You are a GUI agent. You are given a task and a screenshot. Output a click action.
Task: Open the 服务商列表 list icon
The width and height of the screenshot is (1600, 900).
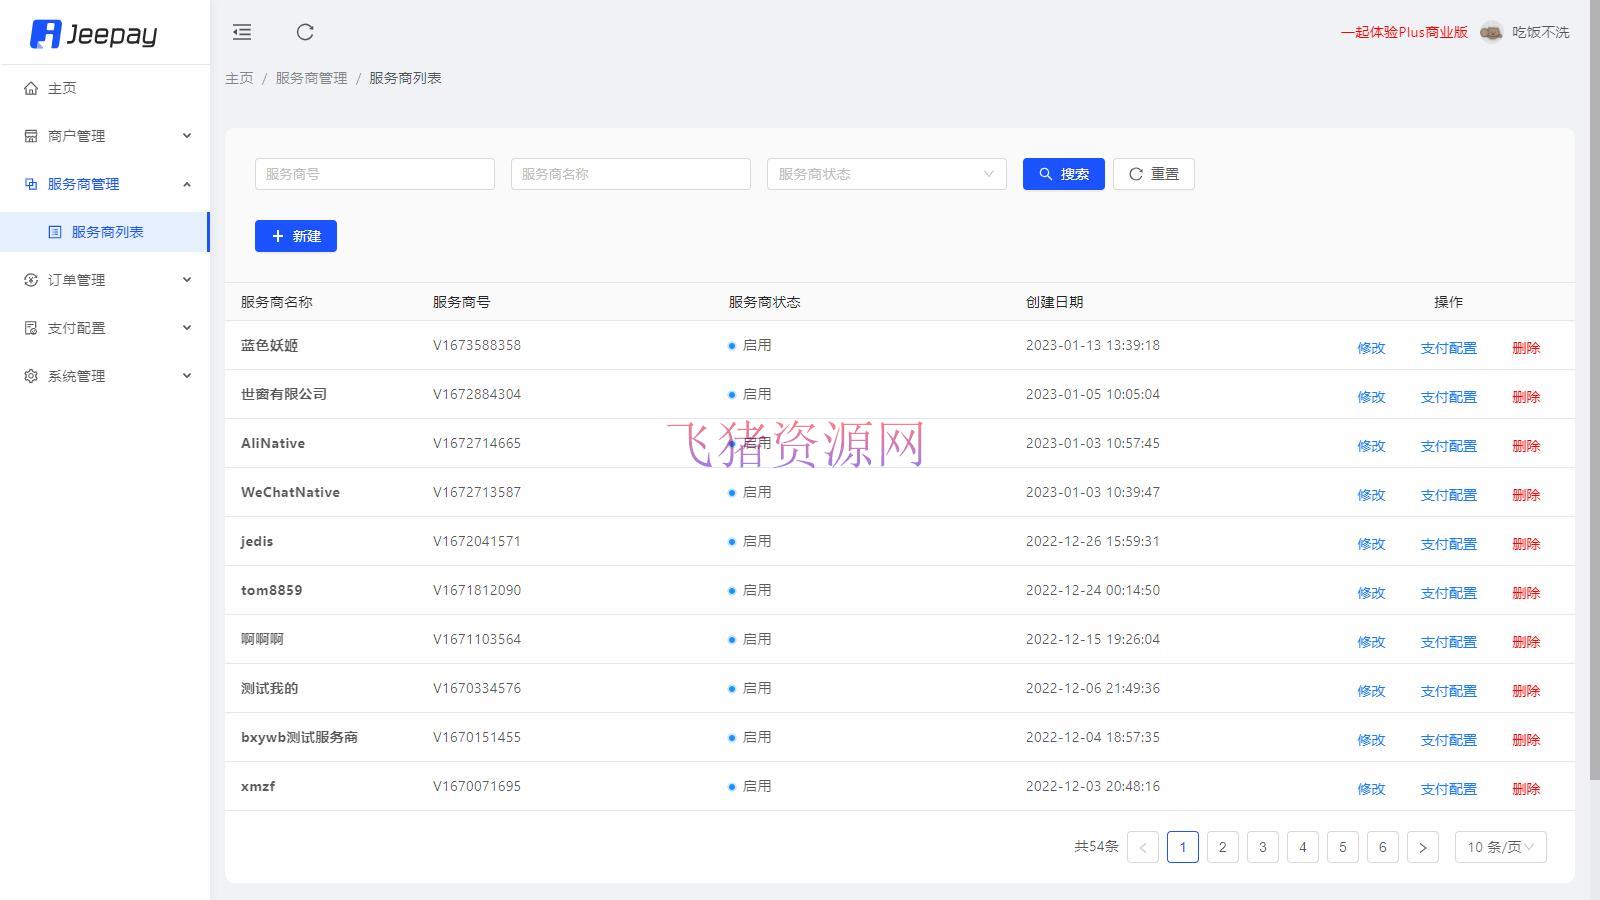(x=53, y=231)
